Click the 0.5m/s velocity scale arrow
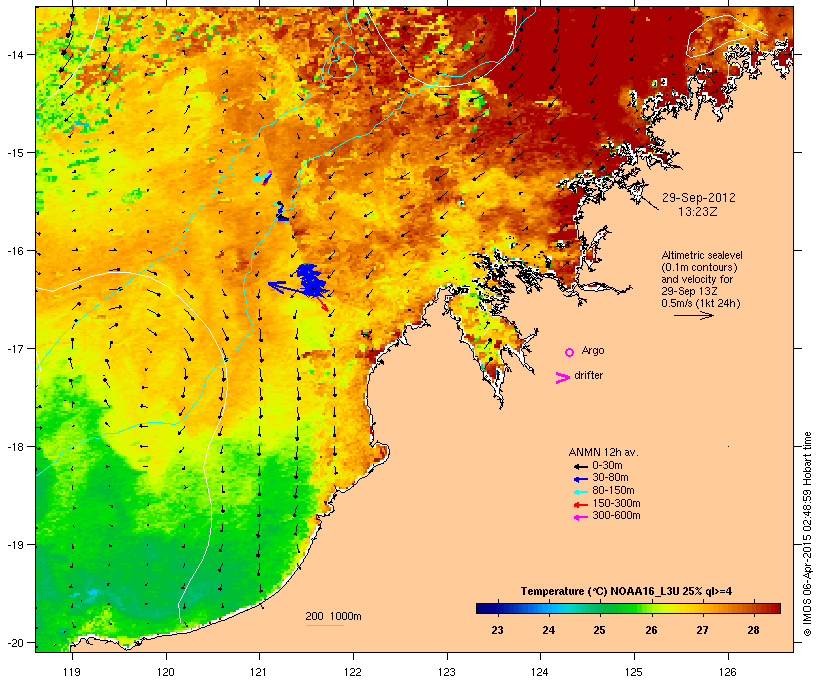The width and height of the screenshot is (820, 680). point(693,315)
